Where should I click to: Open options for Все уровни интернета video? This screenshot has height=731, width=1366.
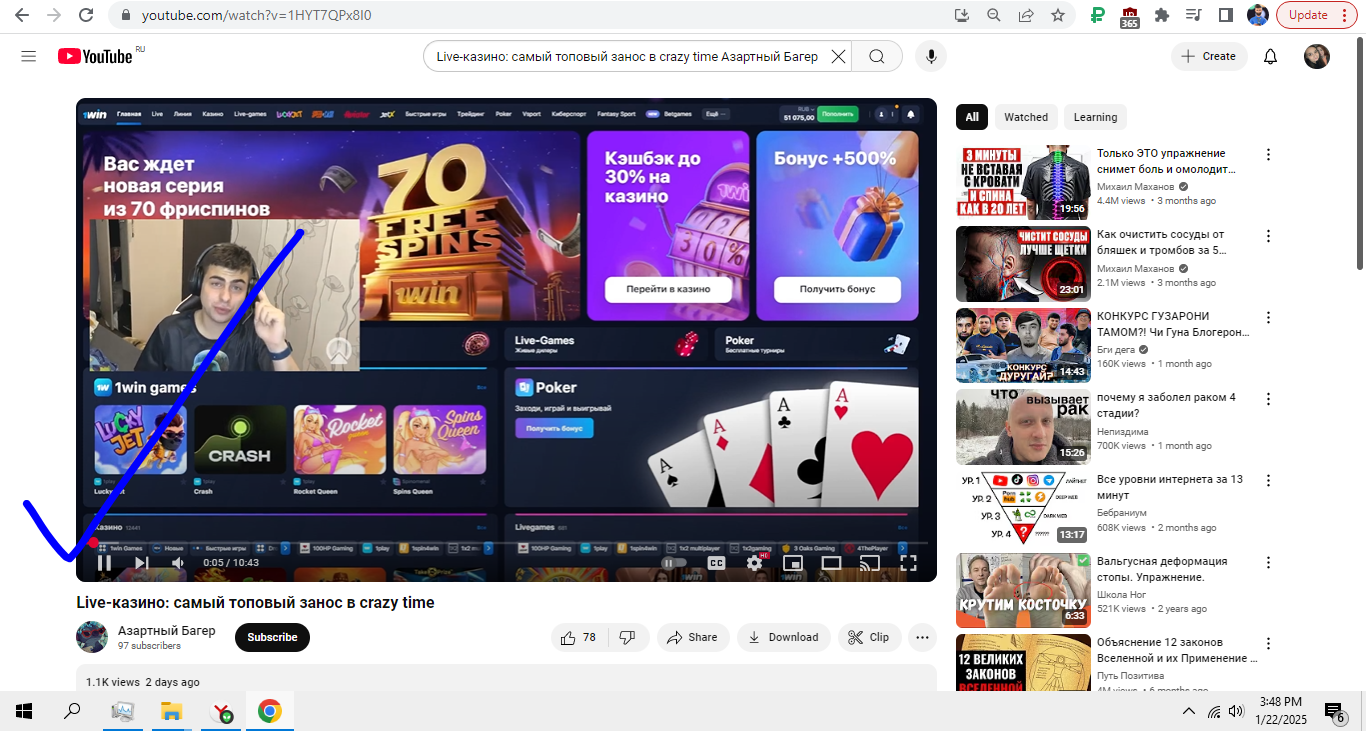pos(1269,481)
